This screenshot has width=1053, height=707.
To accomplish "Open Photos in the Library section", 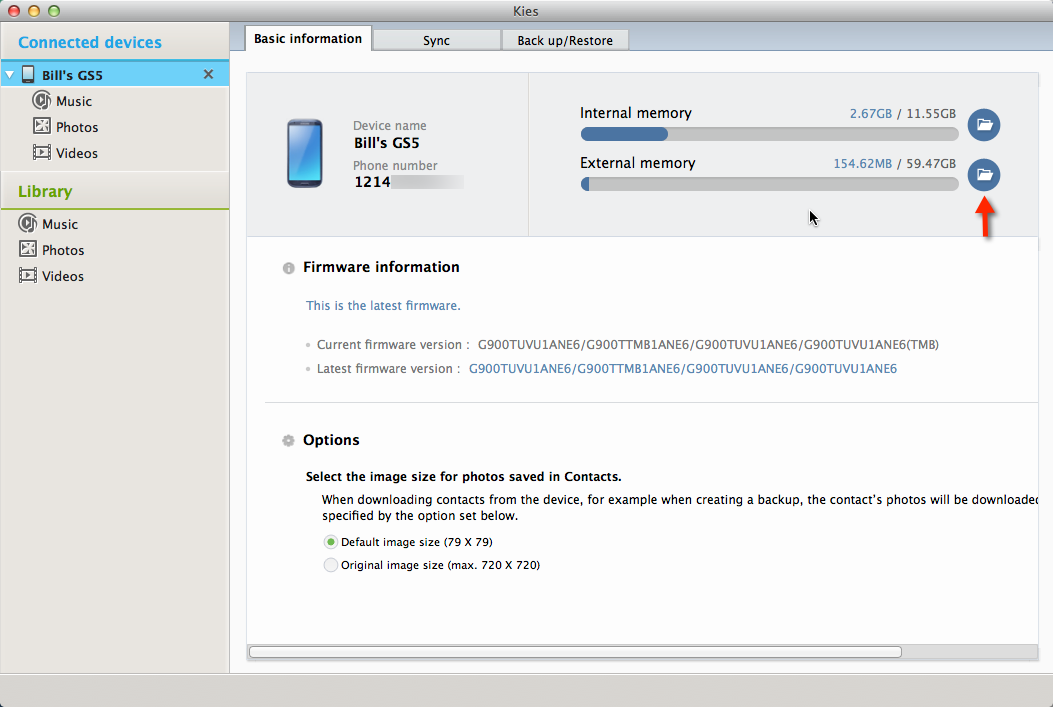I will point(63,250).
